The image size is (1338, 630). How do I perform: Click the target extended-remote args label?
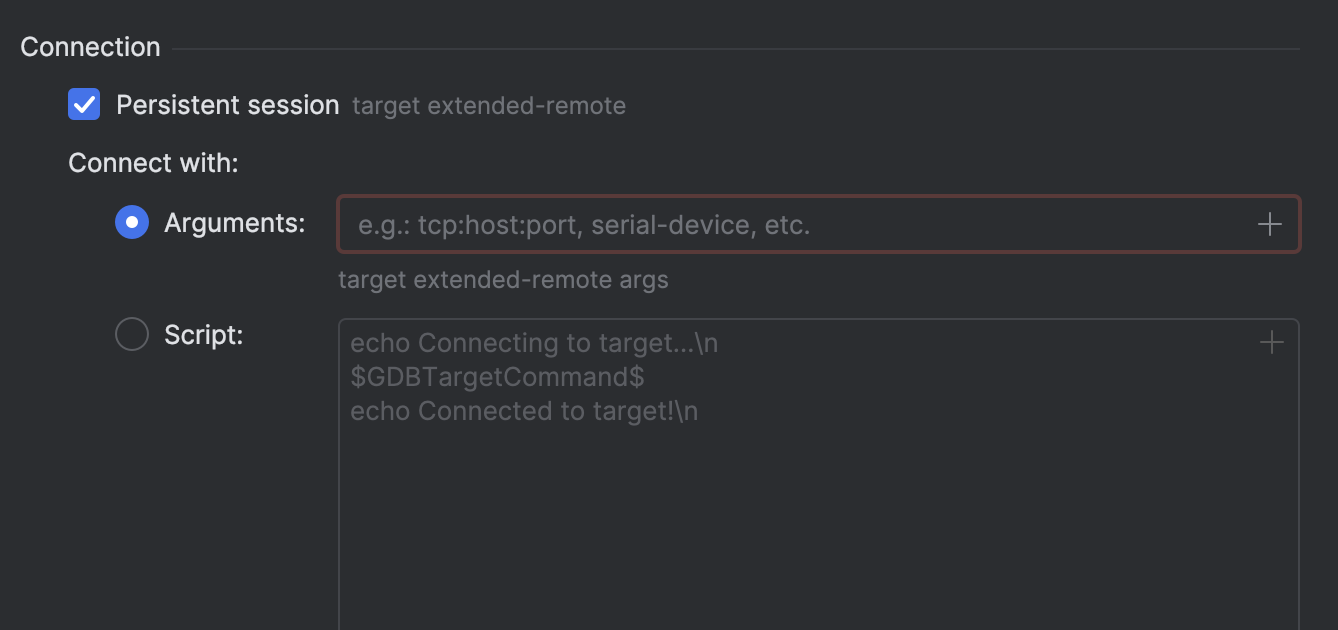click(502, 279)
